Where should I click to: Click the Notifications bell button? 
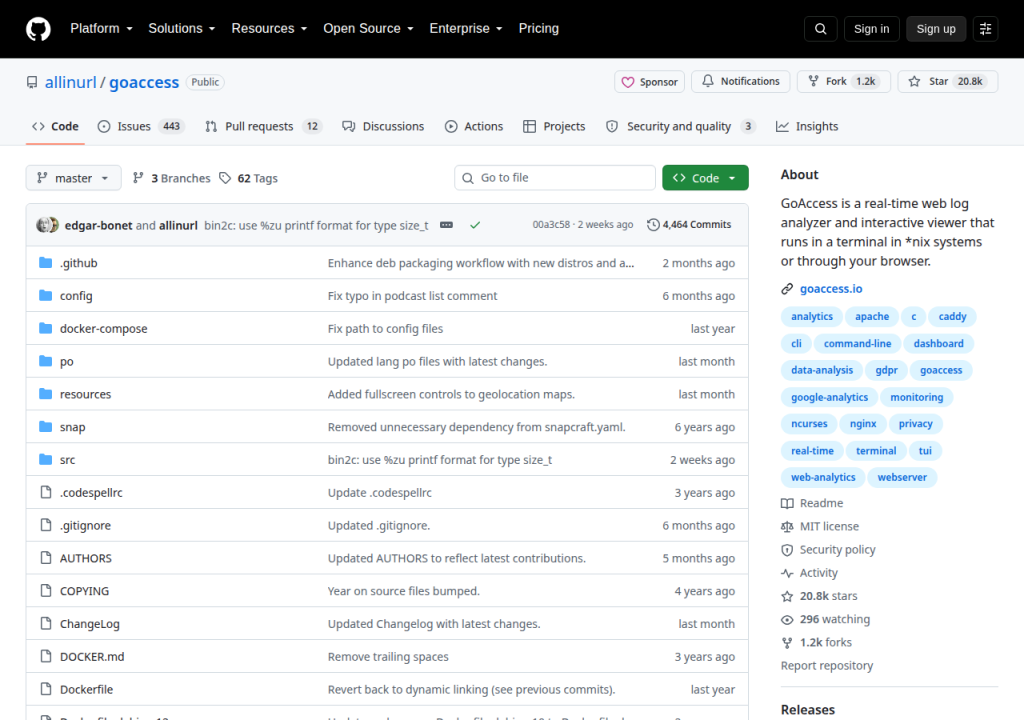741,81
